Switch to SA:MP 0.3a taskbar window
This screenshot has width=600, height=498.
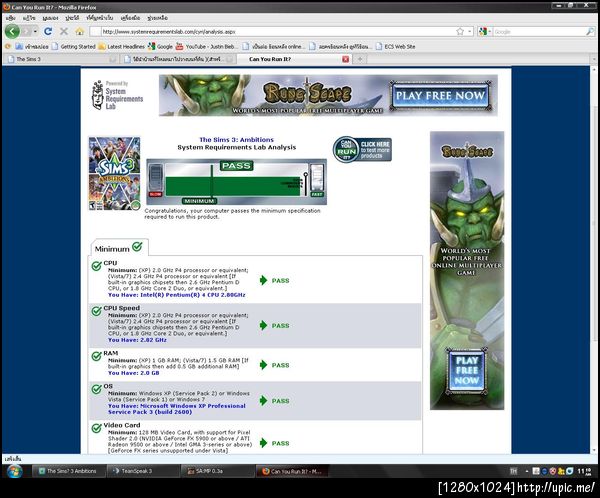(217, 471)
